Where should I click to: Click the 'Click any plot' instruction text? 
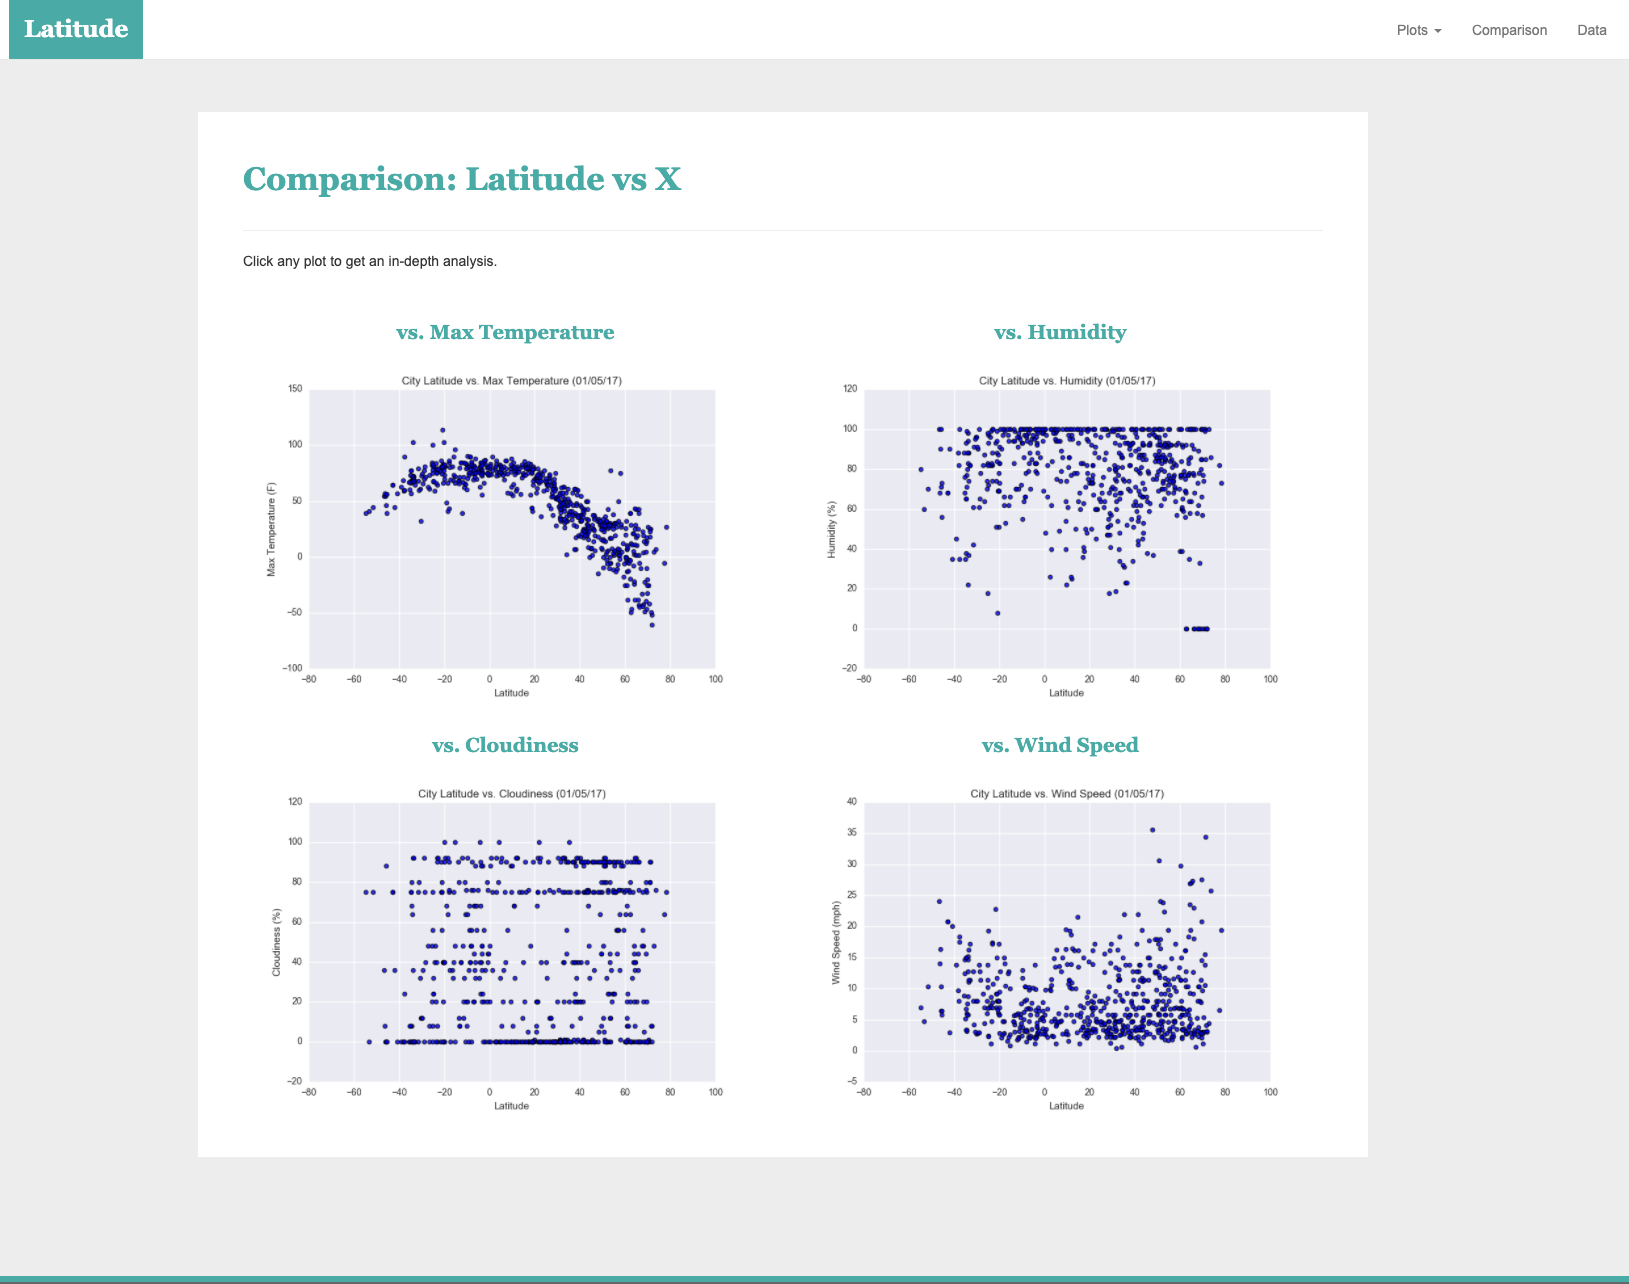(x=370, y=261)
